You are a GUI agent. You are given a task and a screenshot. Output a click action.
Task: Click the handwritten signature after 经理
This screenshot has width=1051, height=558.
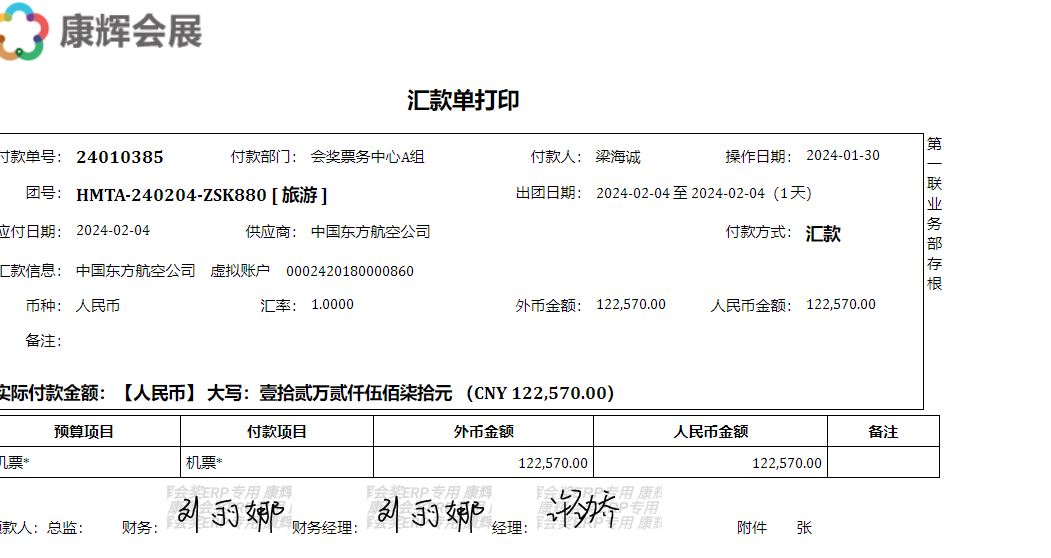(582, 511)
